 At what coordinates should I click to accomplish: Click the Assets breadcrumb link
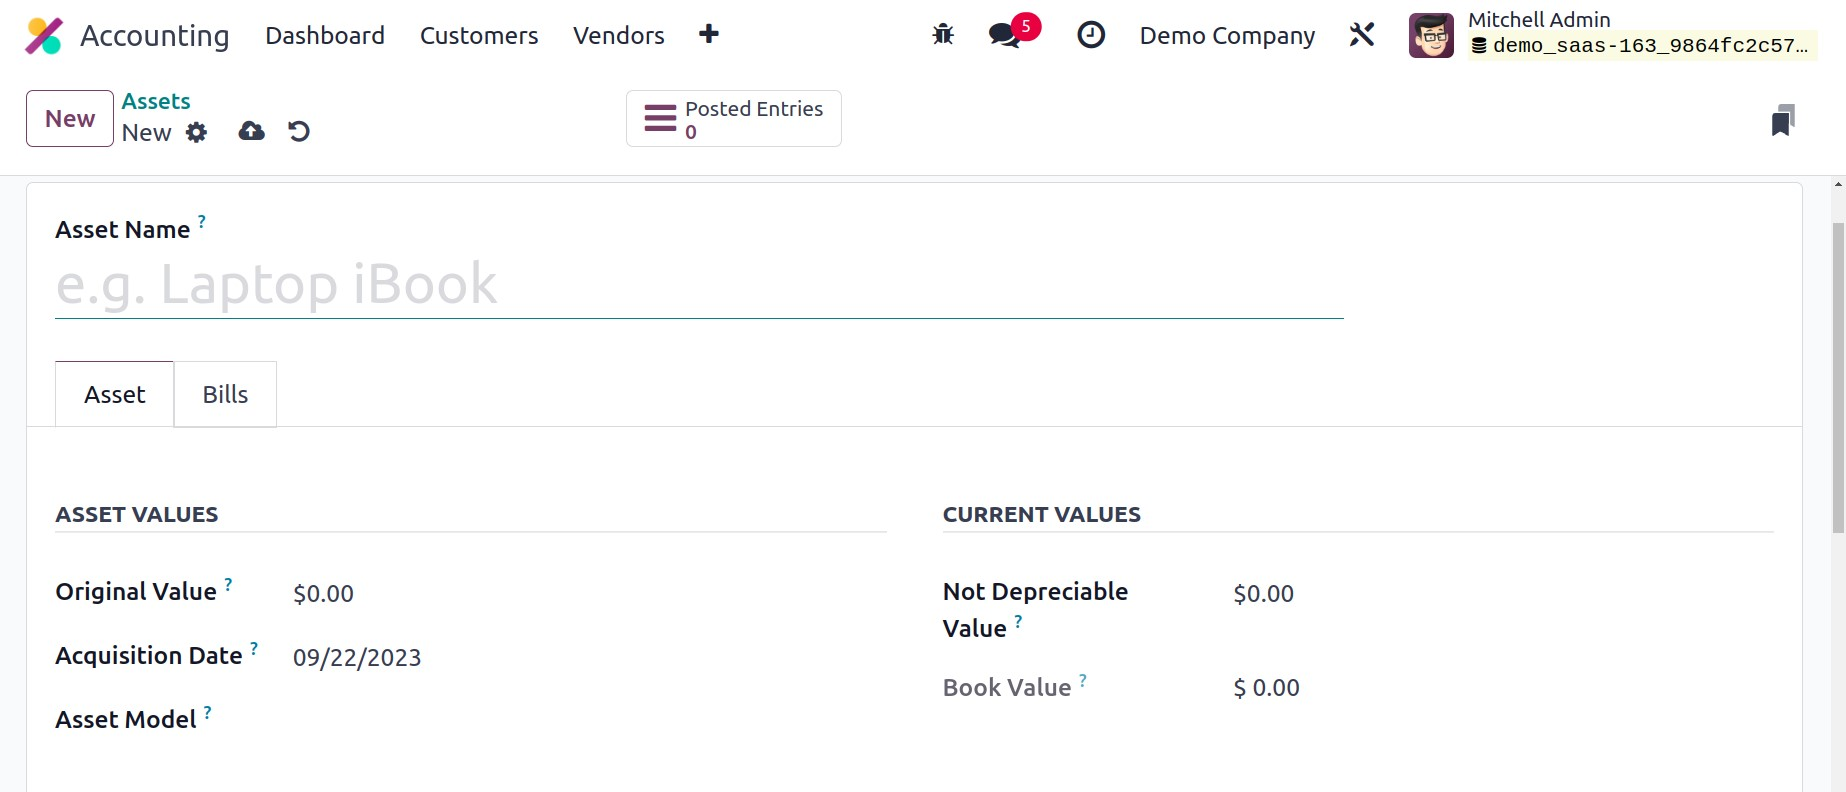click(156, 101)
